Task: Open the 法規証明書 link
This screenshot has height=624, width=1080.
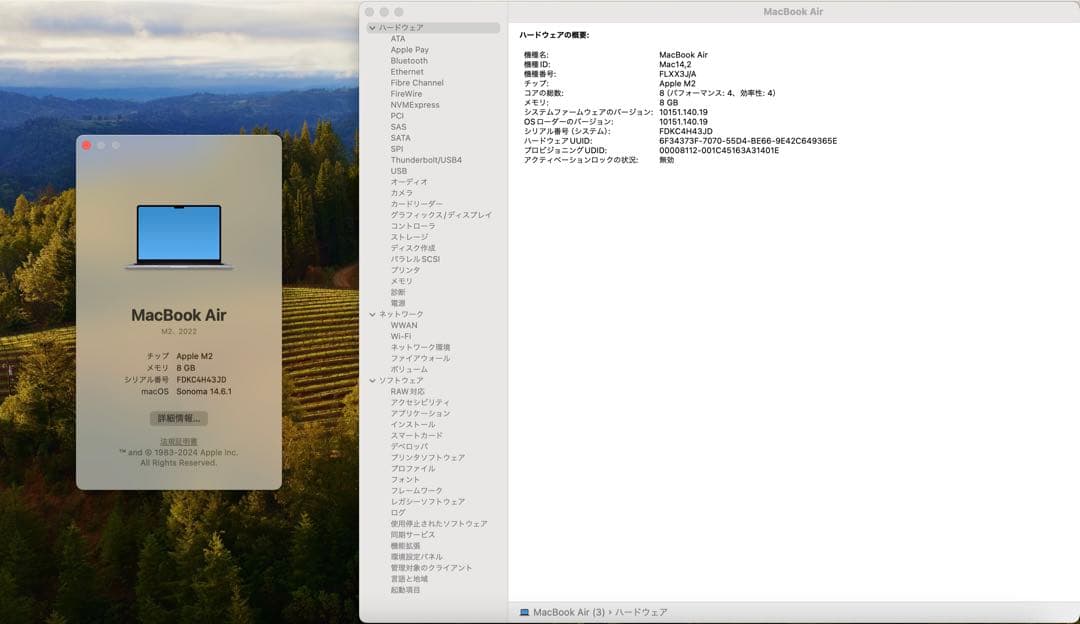Action: [178, 441]
